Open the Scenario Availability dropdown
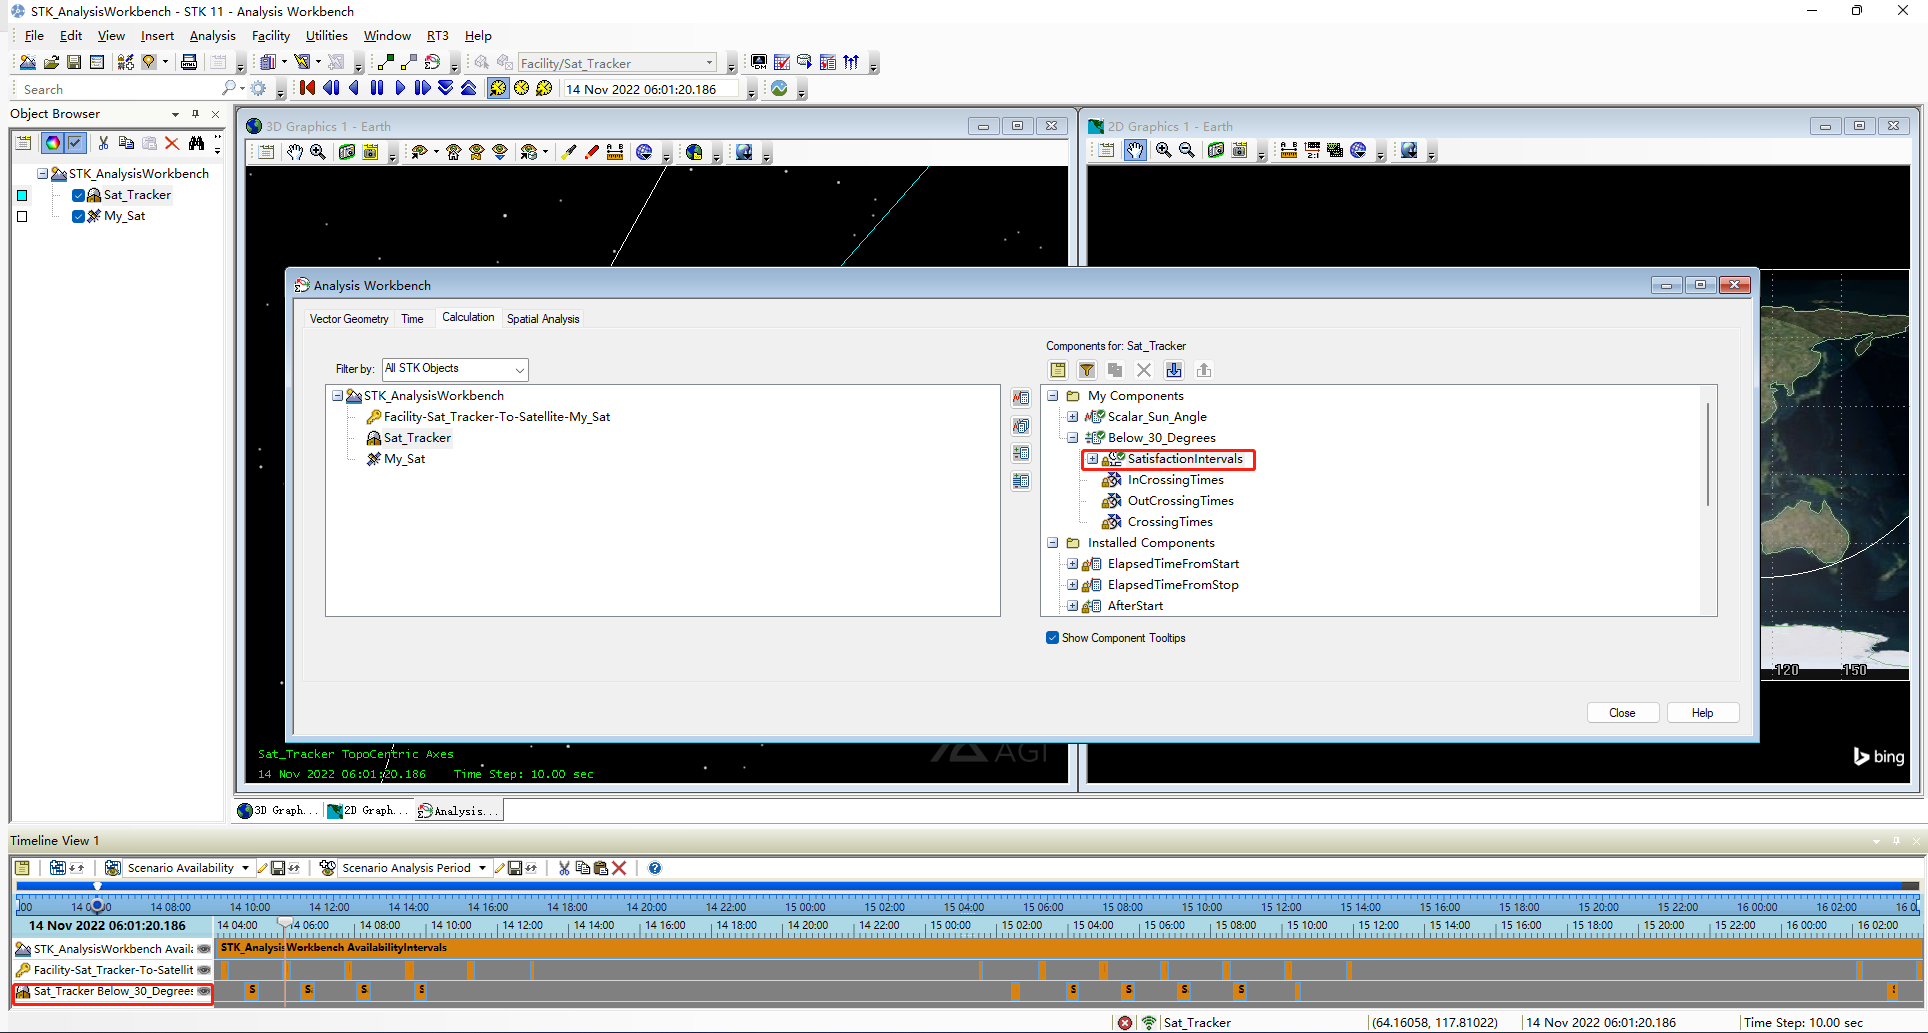The height and width of the screenshot is (1033, 1928). 245,868
